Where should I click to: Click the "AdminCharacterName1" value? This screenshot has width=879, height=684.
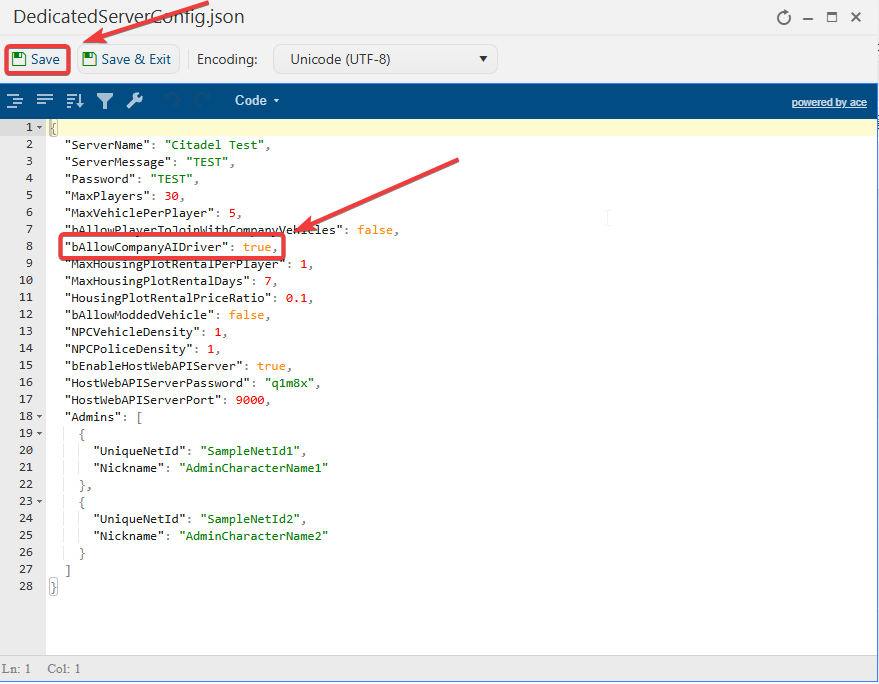click(x=253, y=468)
